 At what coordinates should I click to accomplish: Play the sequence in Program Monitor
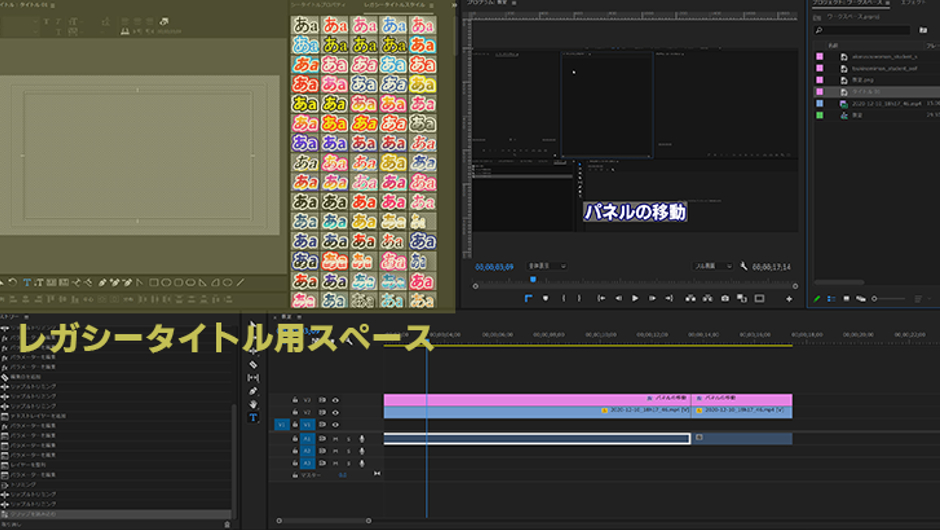tap(635, 299)
